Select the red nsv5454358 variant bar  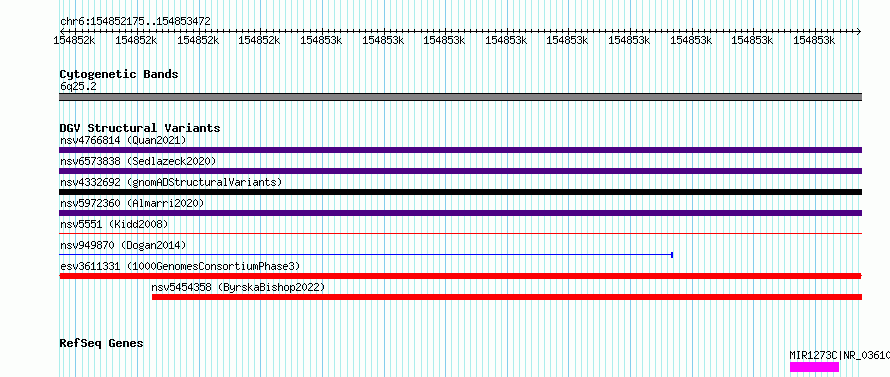coord(507,297)
